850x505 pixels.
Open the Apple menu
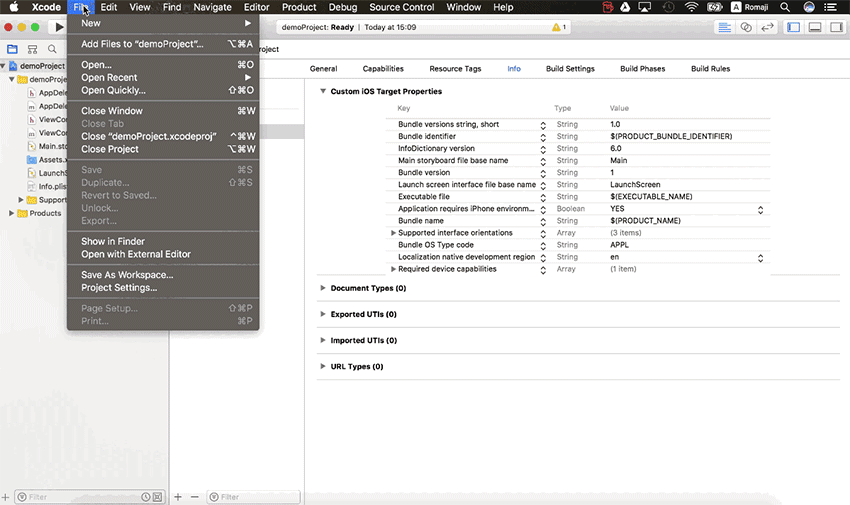tap(14, 7)
